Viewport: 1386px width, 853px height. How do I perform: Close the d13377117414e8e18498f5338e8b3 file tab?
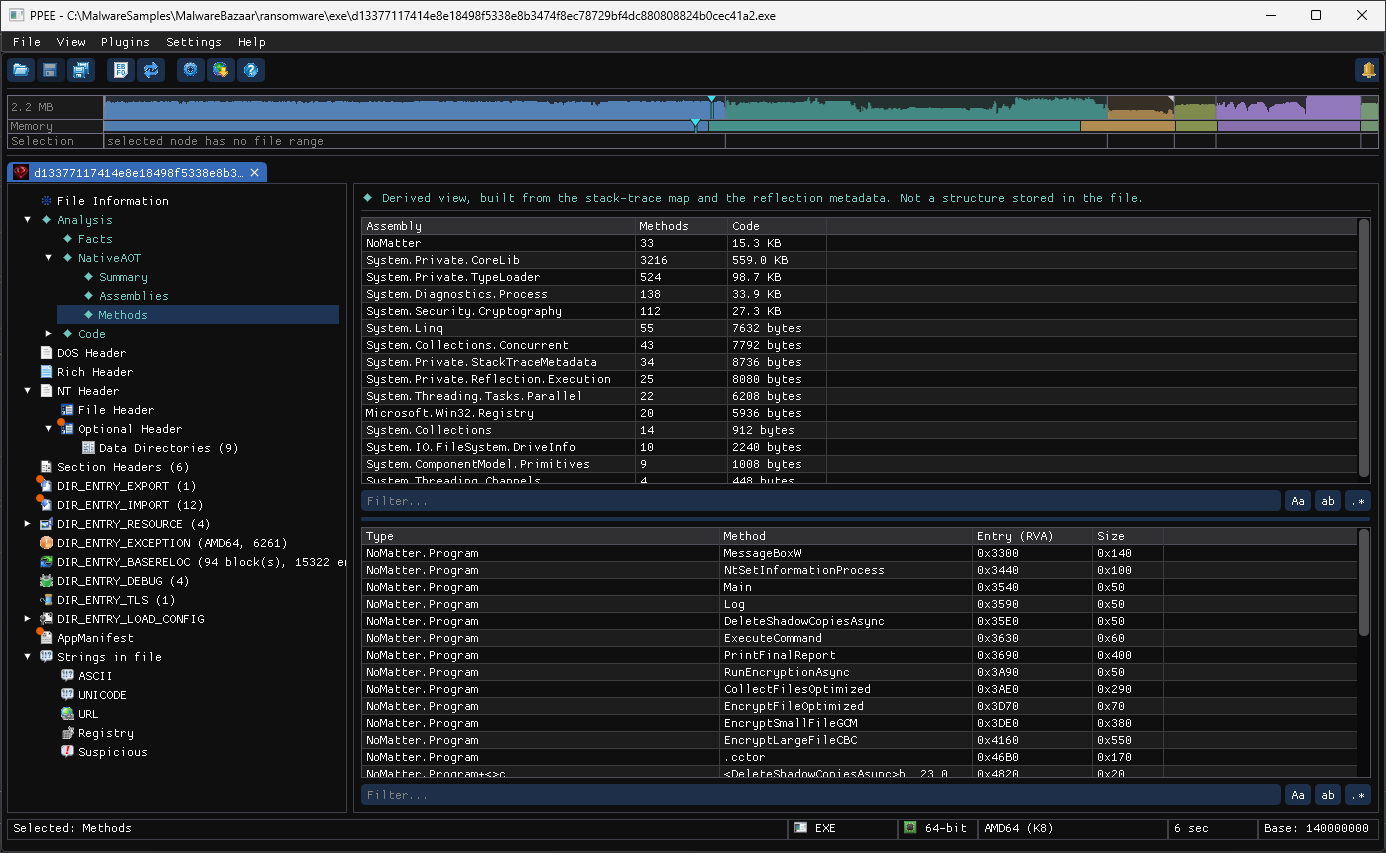tap(255, 173)
